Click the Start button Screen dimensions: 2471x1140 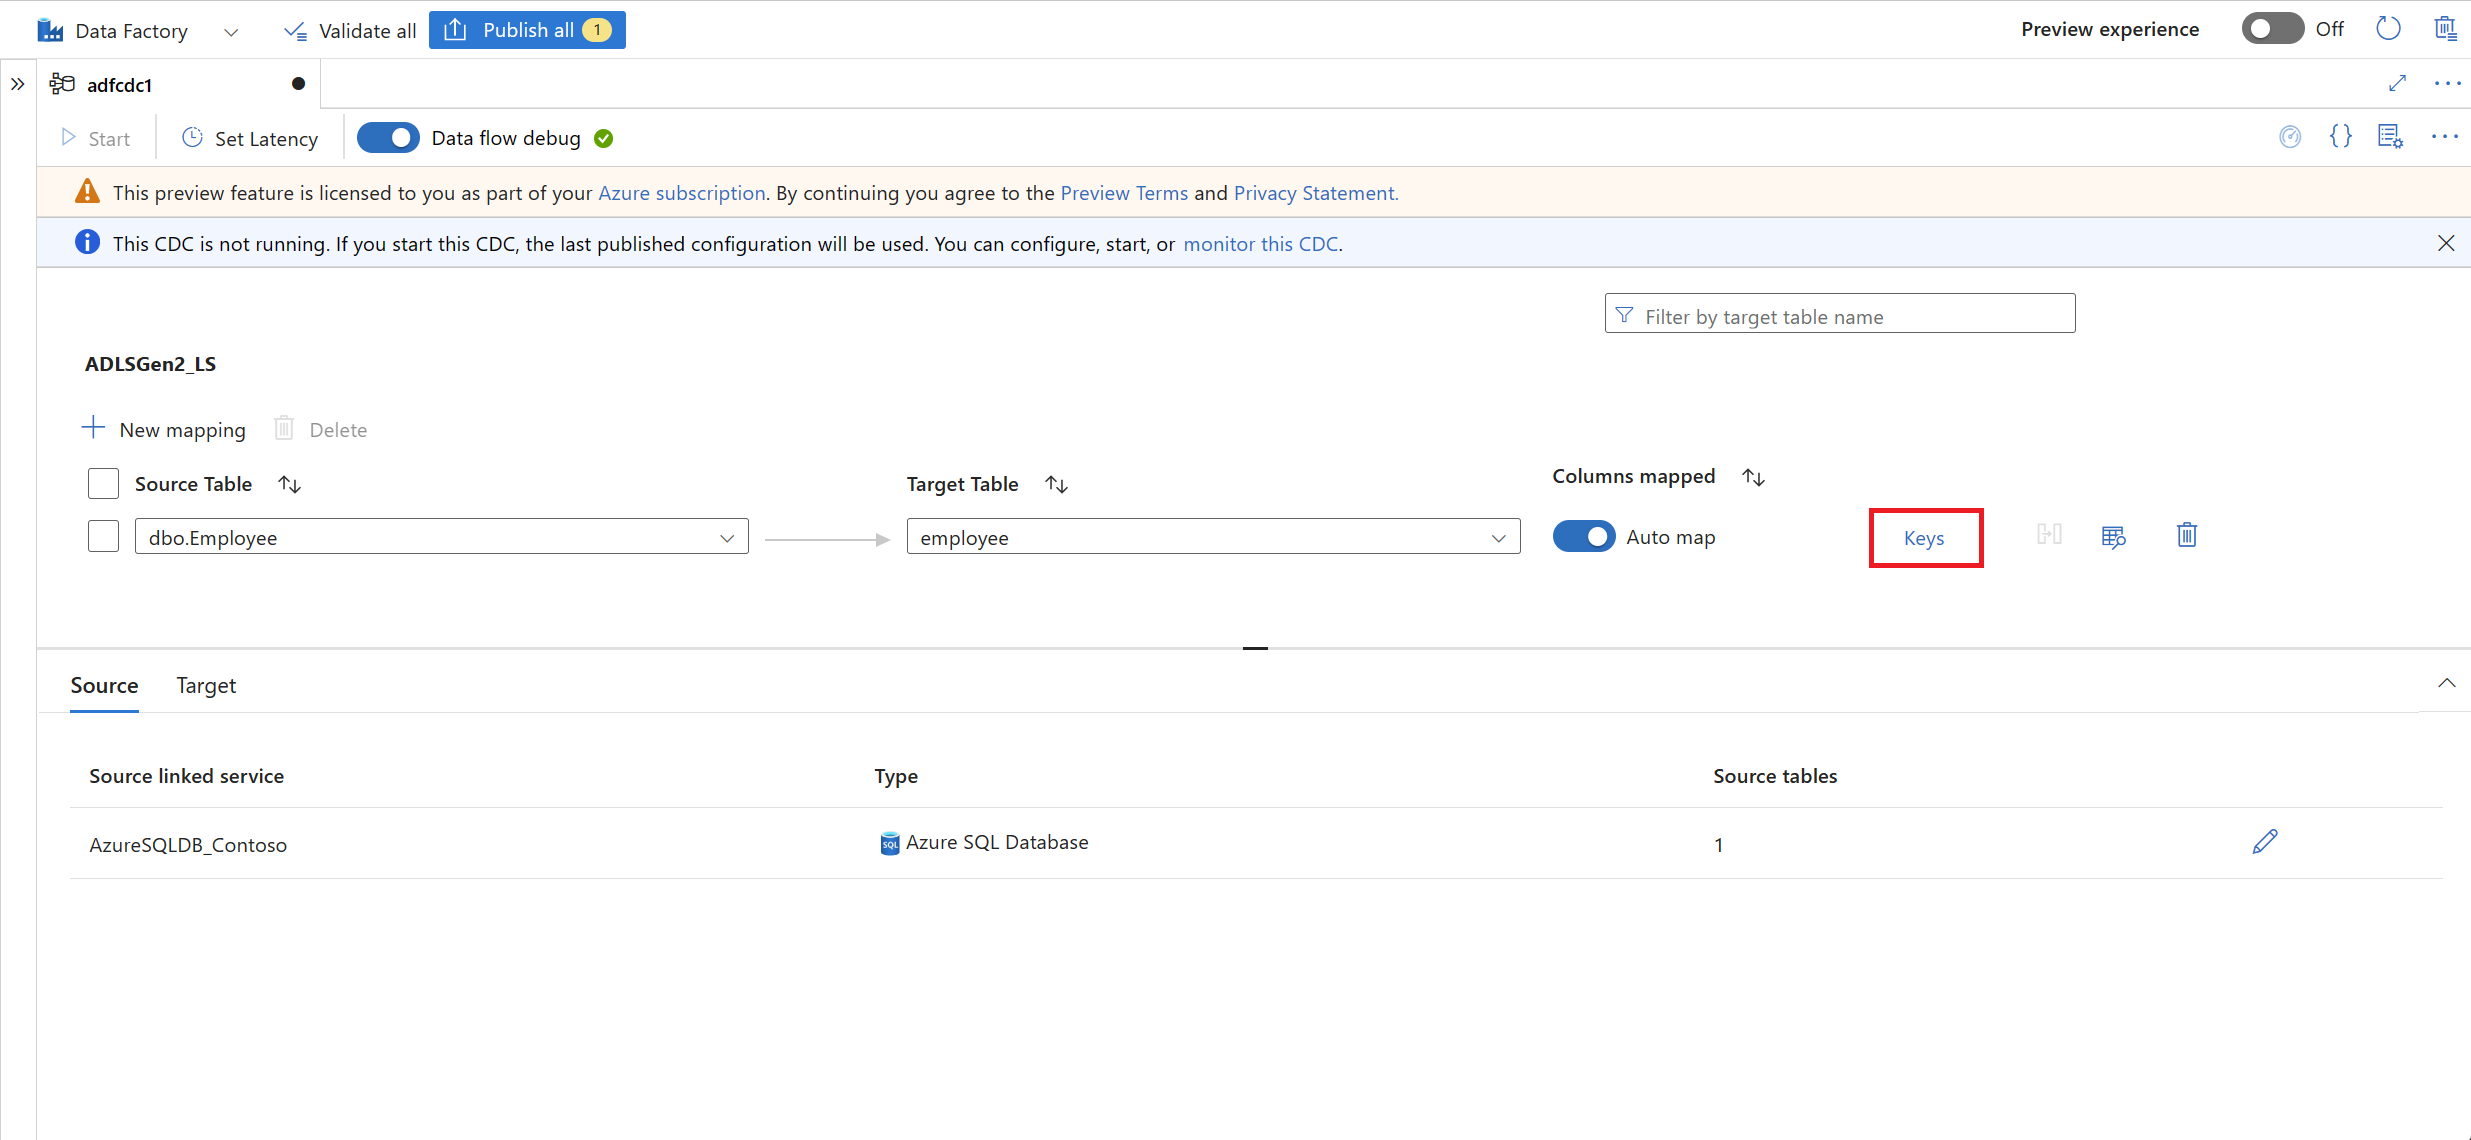96,138
